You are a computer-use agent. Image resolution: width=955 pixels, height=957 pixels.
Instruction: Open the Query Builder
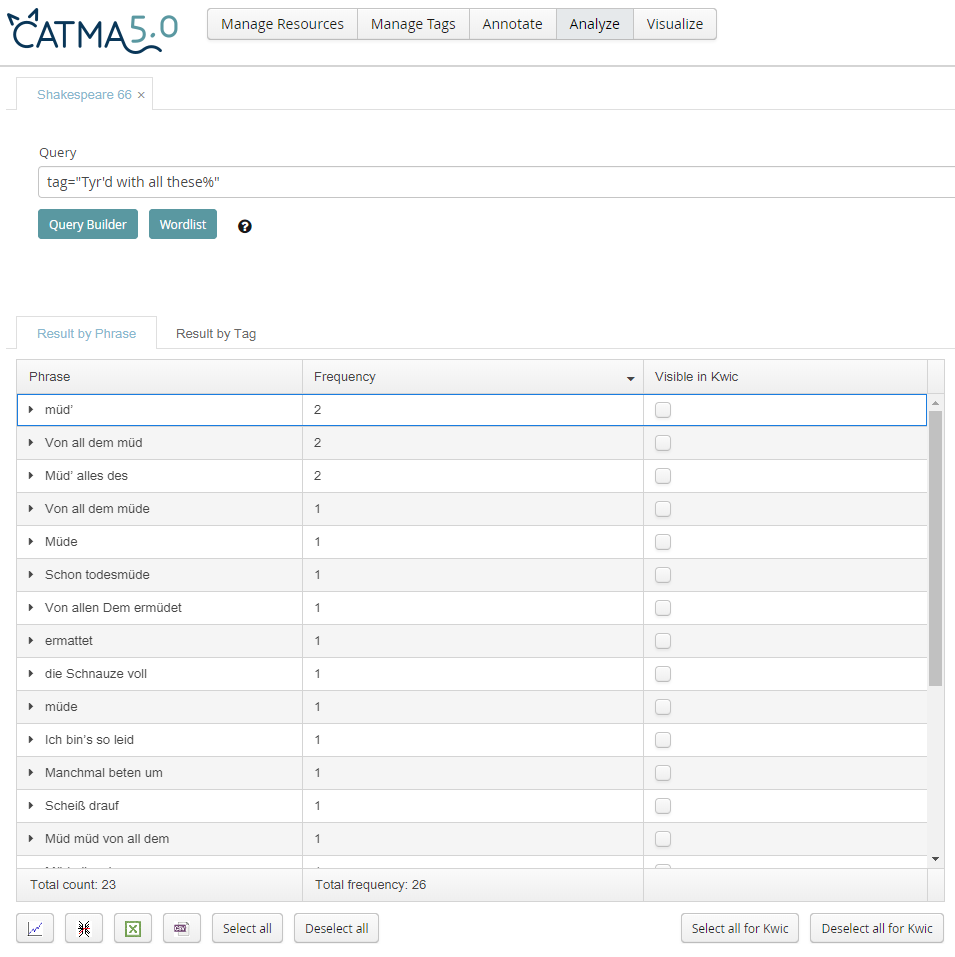[x=88, y=225]
